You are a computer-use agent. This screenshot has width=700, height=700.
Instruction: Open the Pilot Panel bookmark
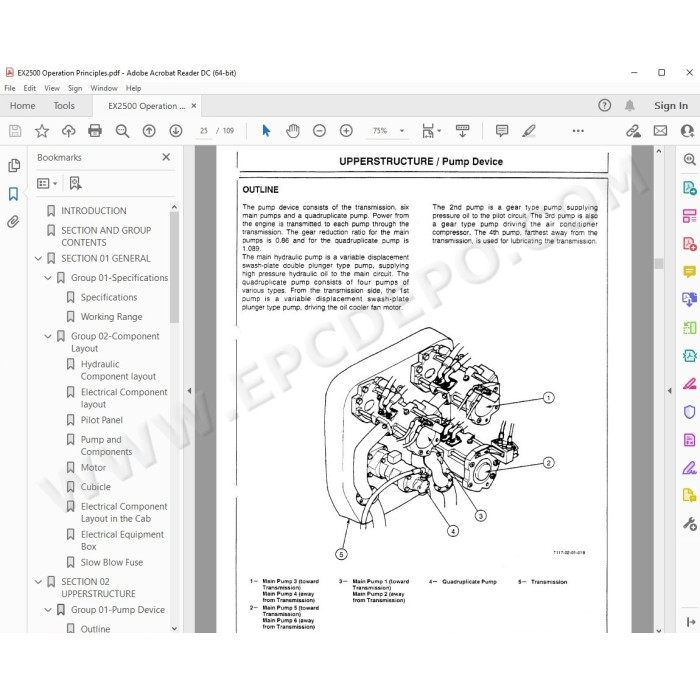pyautogui.click(x=101, y=420)
